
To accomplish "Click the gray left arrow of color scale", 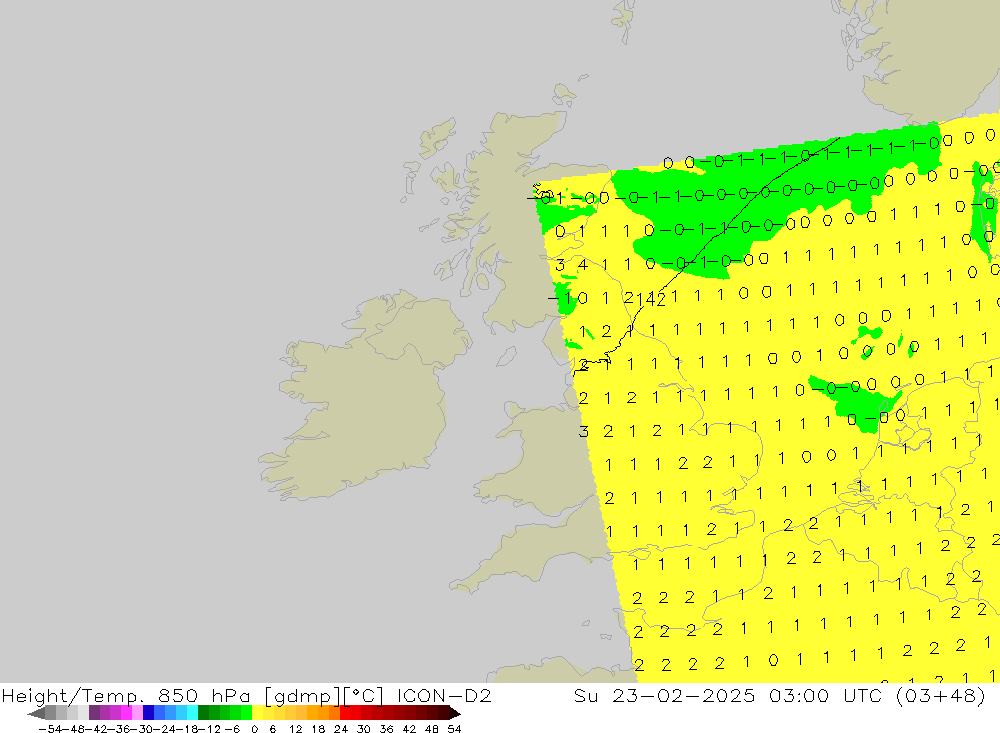I will [36, 713].
